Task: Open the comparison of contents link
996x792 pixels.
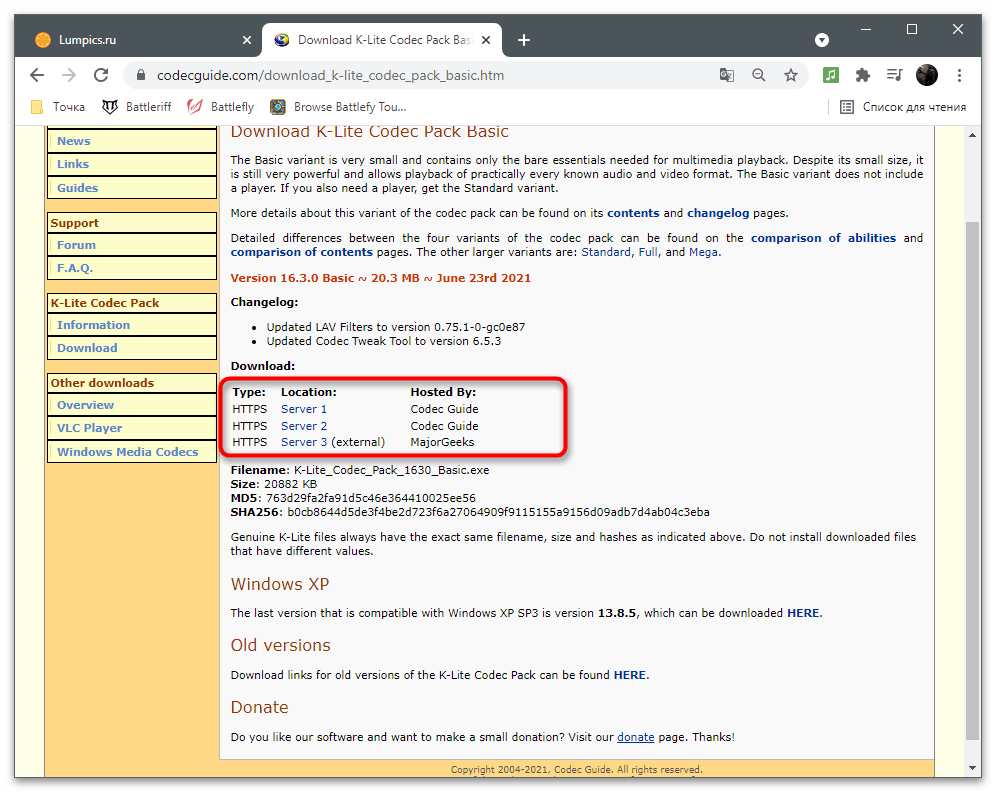Action: [x=302, y=252]
